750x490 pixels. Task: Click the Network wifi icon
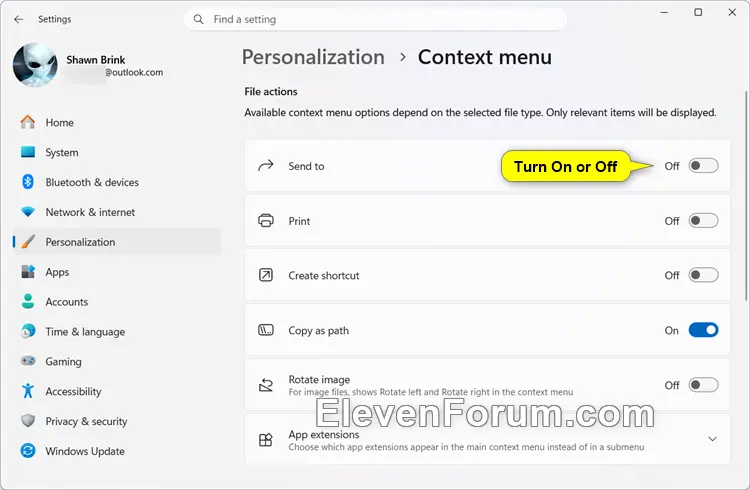click(x=28, y=212)
